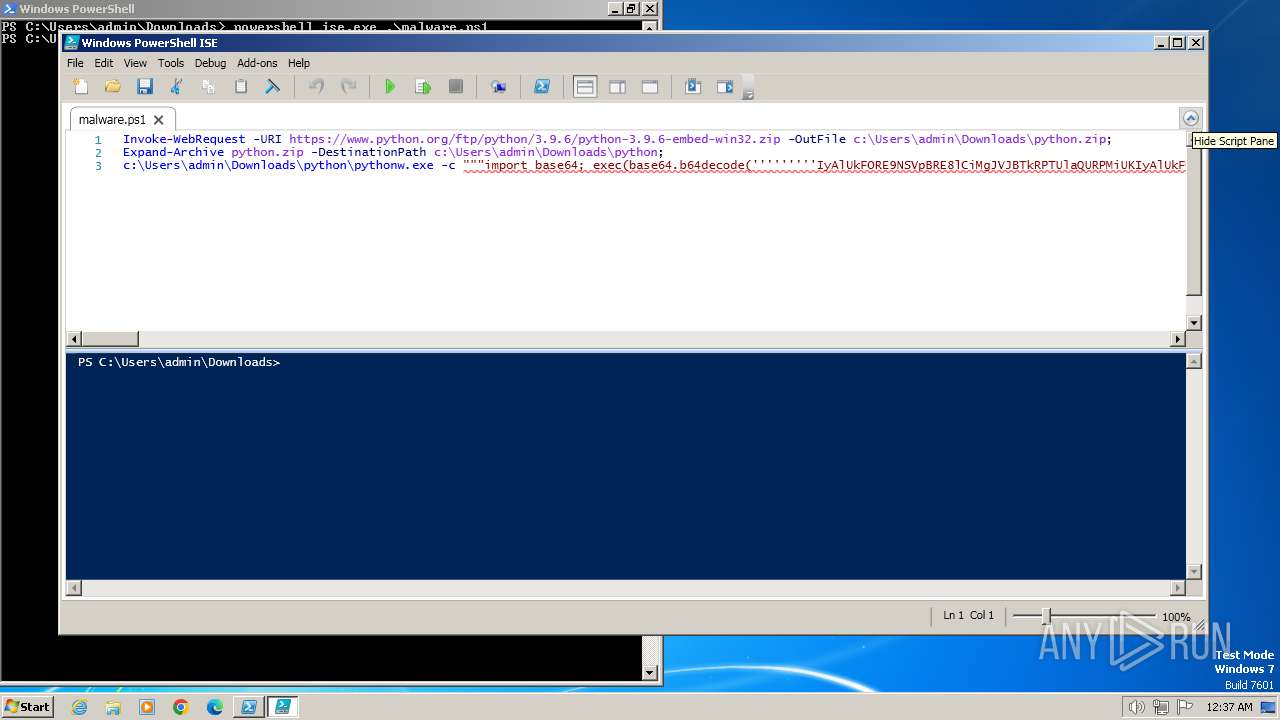
Task: Click pythonw.exe path on line 3
Action: (x=278, y=165)
